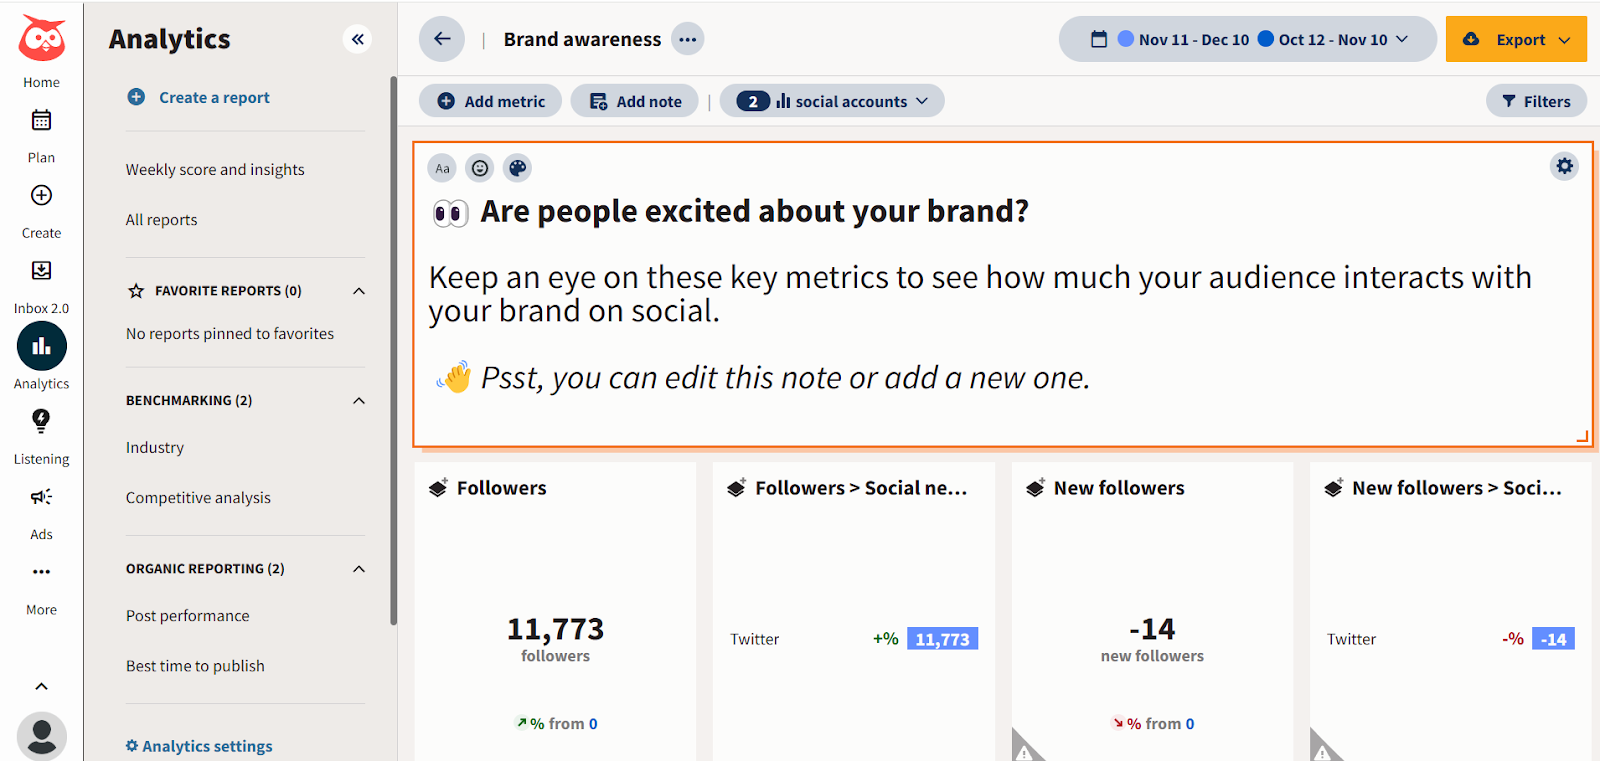Screen dimensions: 1600x761
Task: Select the Listening lightbulb icon
Action: [40, 421]
